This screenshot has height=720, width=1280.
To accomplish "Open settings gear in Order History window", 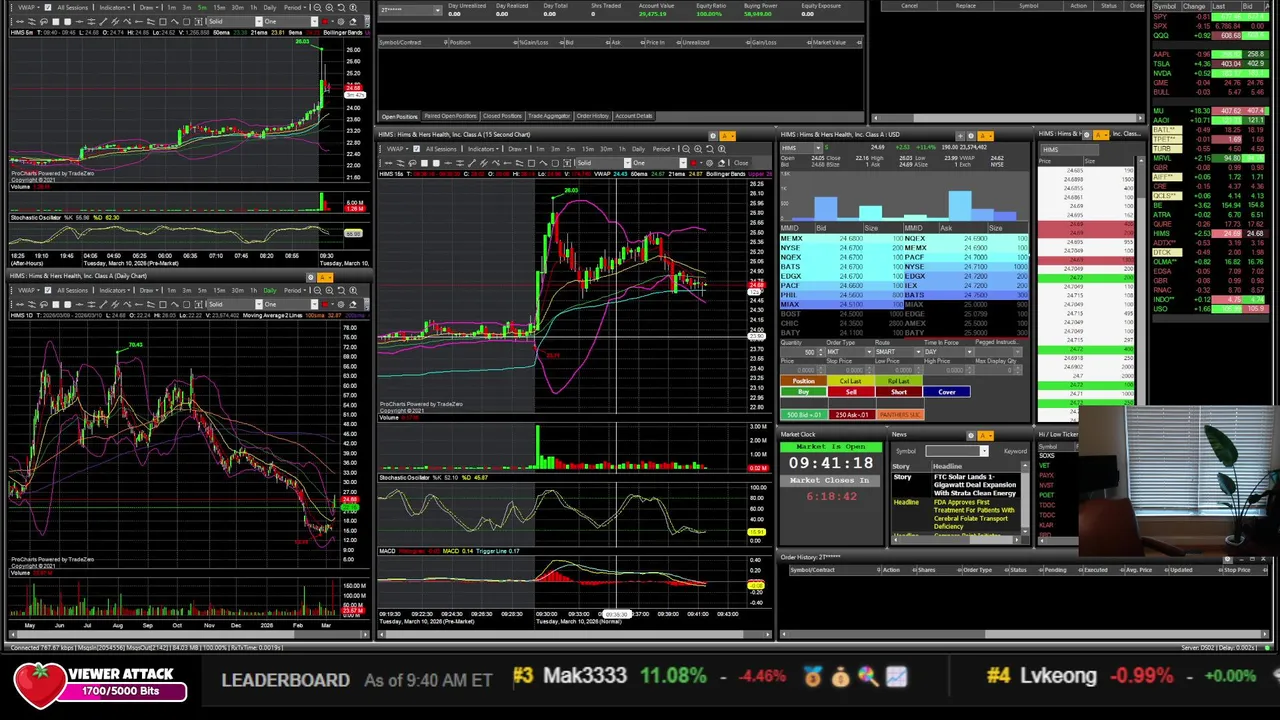I will (x=1227, y=558).
